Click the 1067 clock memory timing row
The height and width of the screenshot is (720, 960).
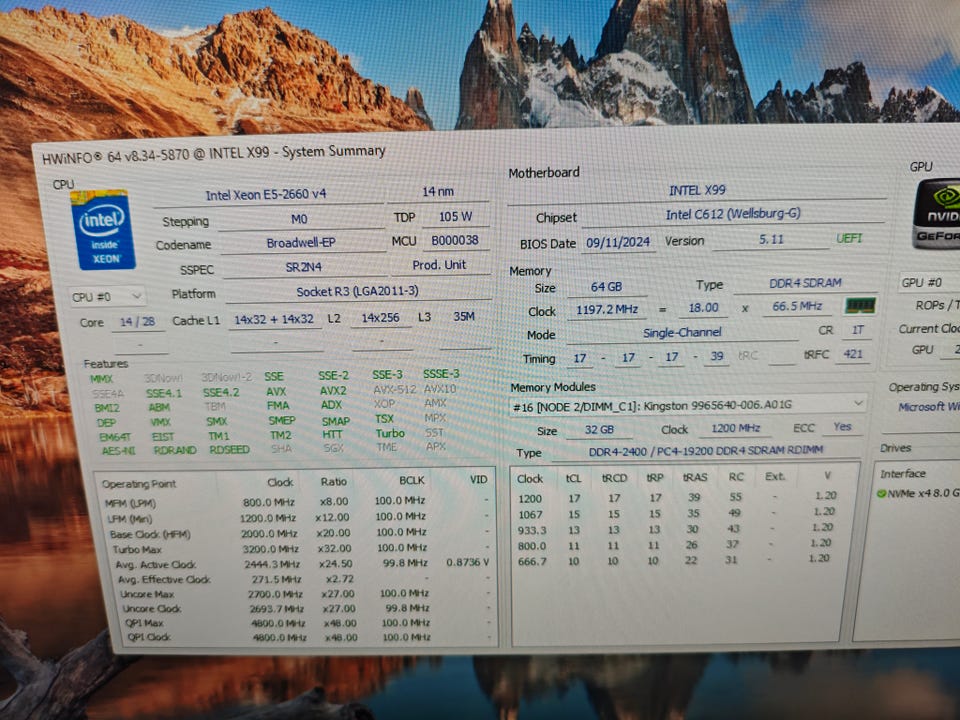click(677, 514)
